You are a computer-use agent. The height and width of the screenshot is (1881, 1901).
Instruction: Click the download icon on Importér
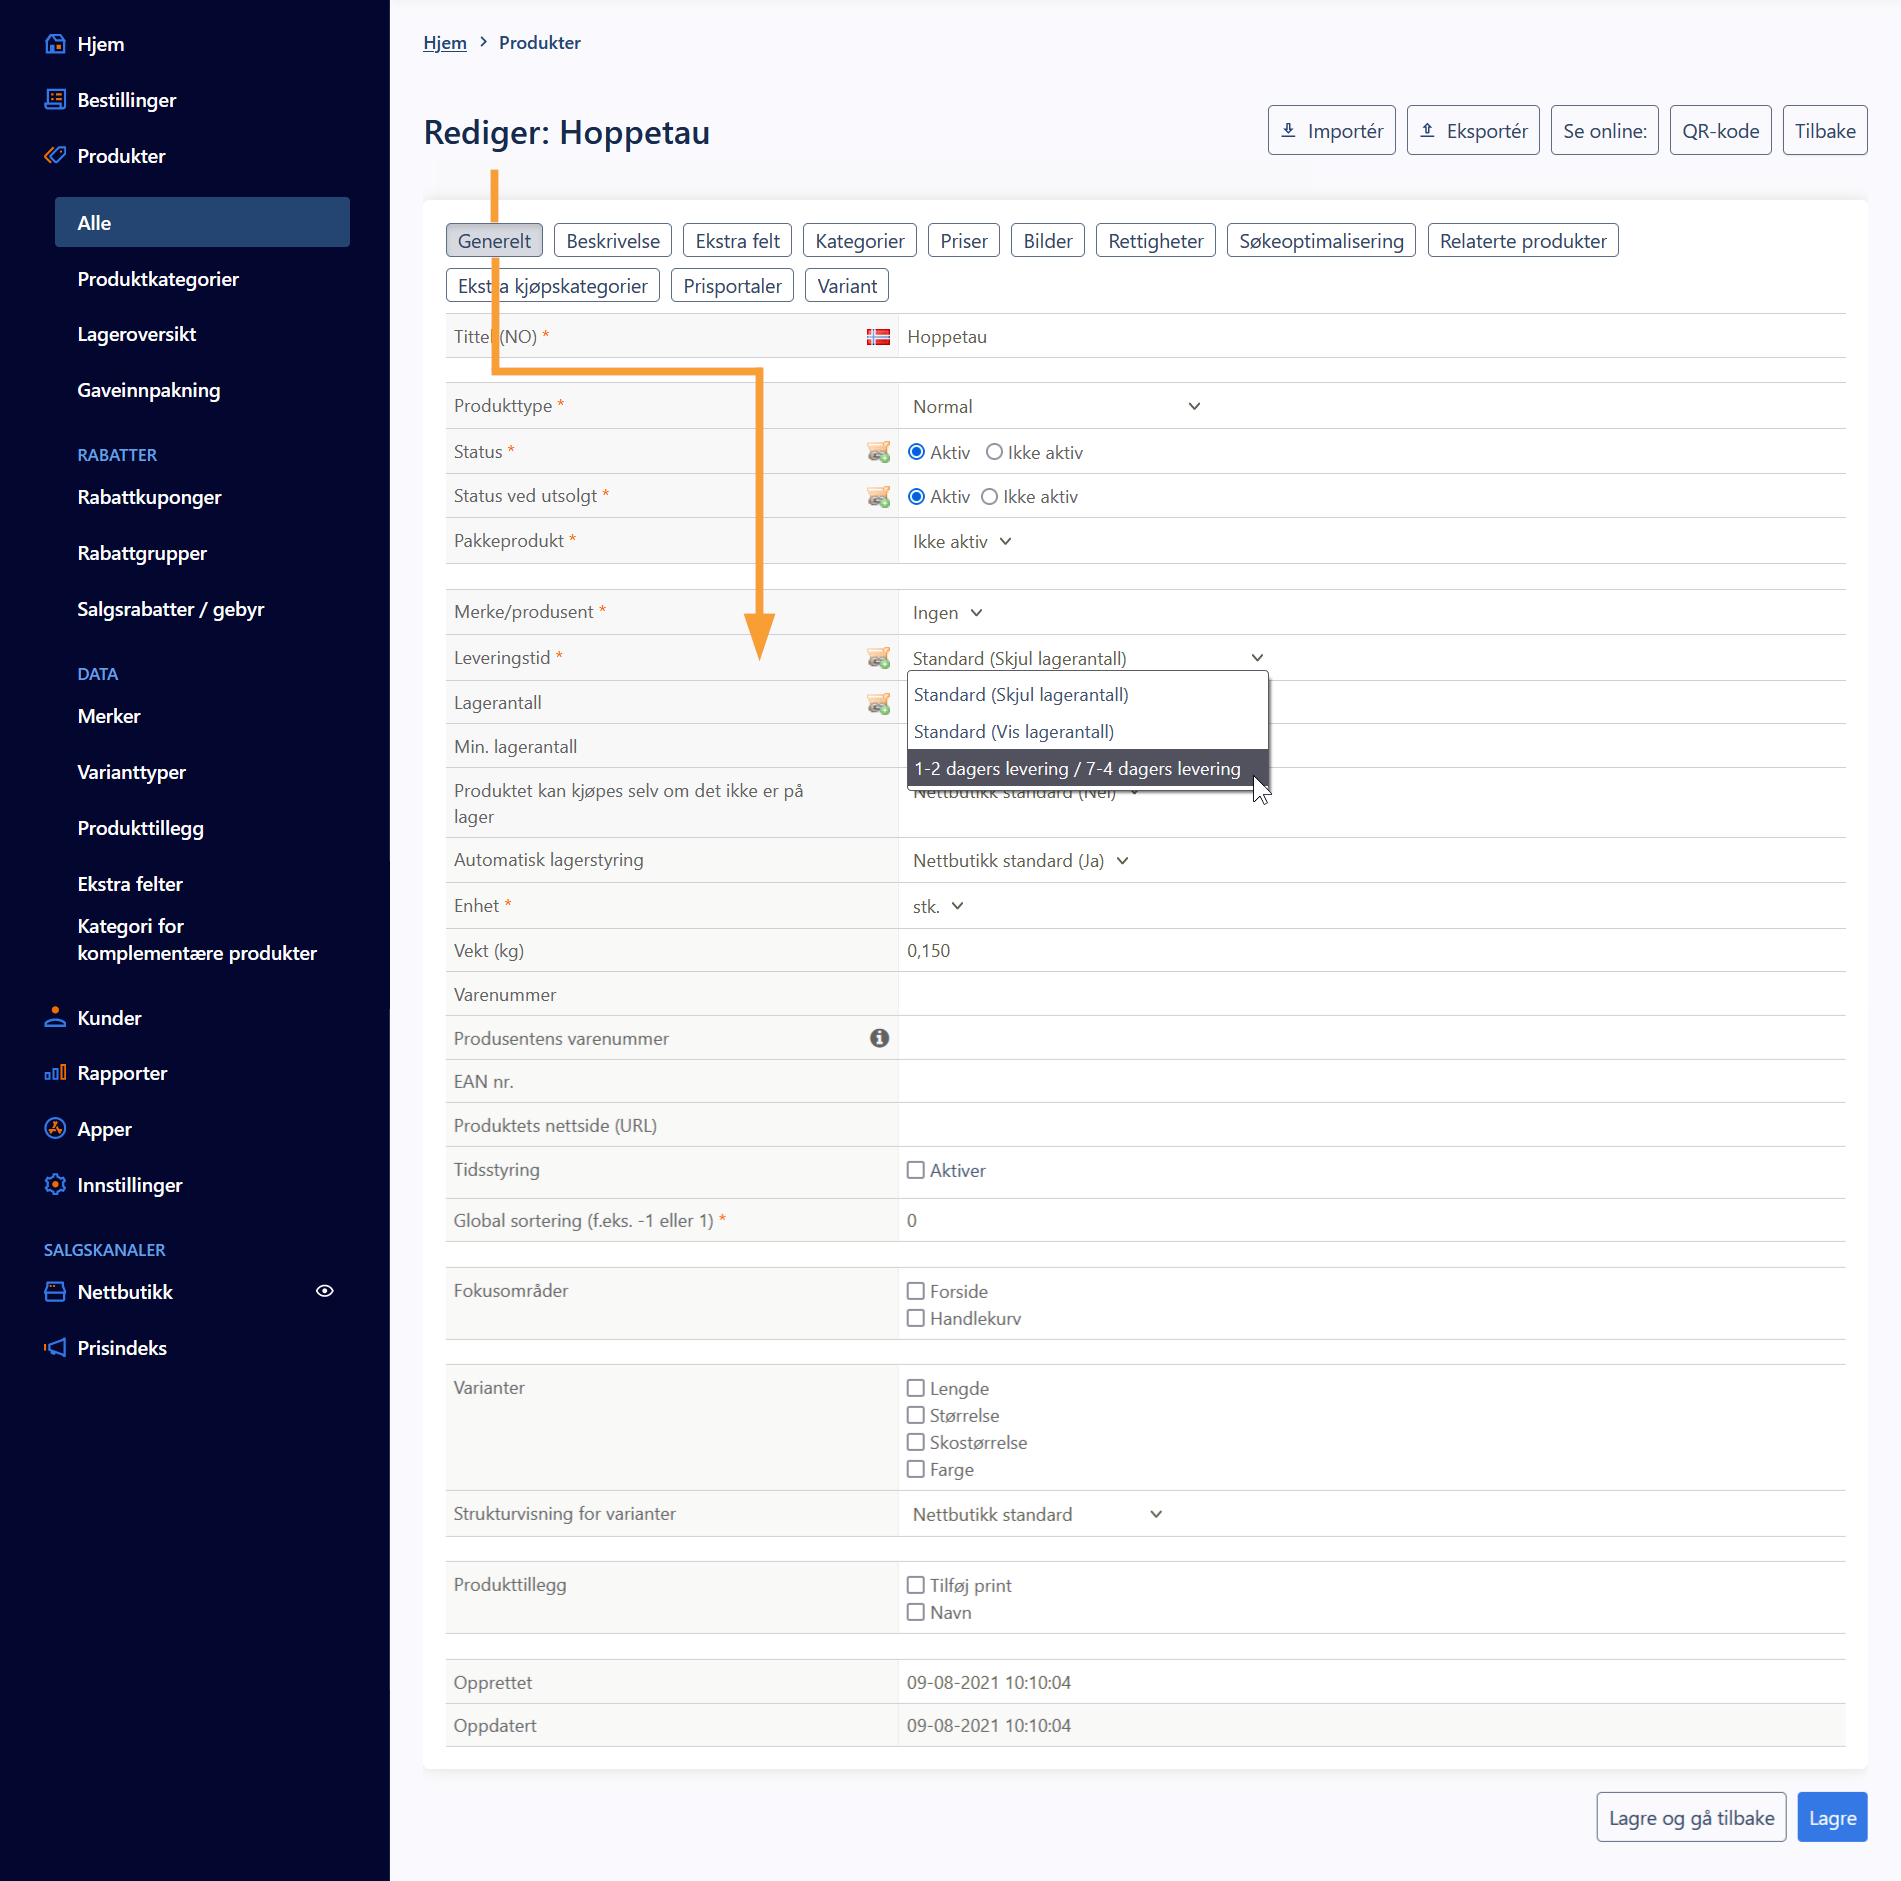1289,130
